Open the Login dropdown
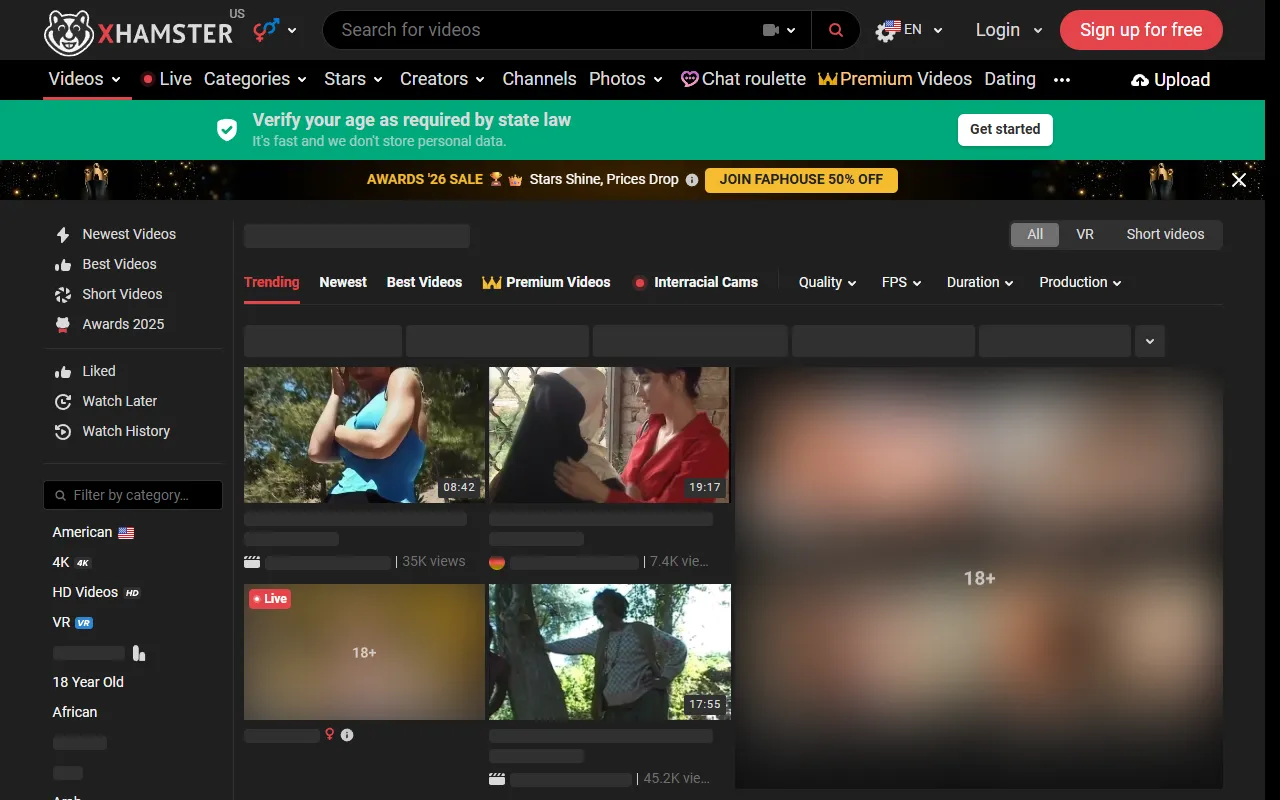Viewport: 1280px width, 800px height. (x=1009, y=30)
